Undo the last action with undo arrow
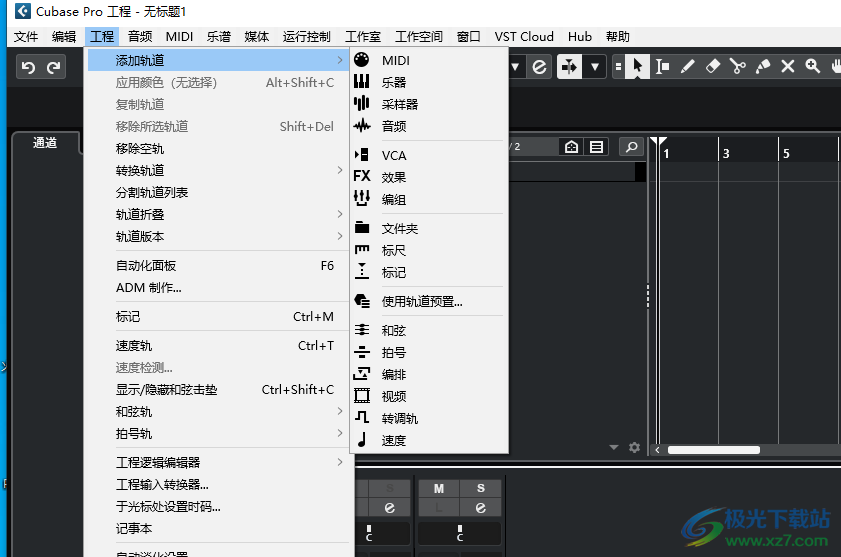Viewport: 841px width, 557px height. click(28, 67)
